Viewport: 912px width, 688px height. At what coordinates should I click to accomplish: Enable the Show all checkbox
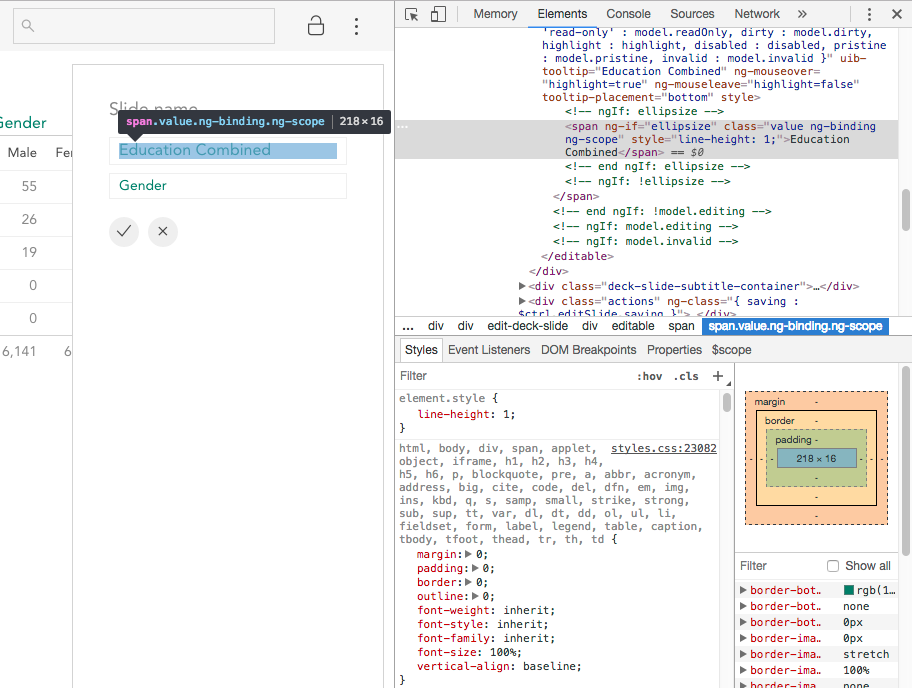(x=833, y=566)
